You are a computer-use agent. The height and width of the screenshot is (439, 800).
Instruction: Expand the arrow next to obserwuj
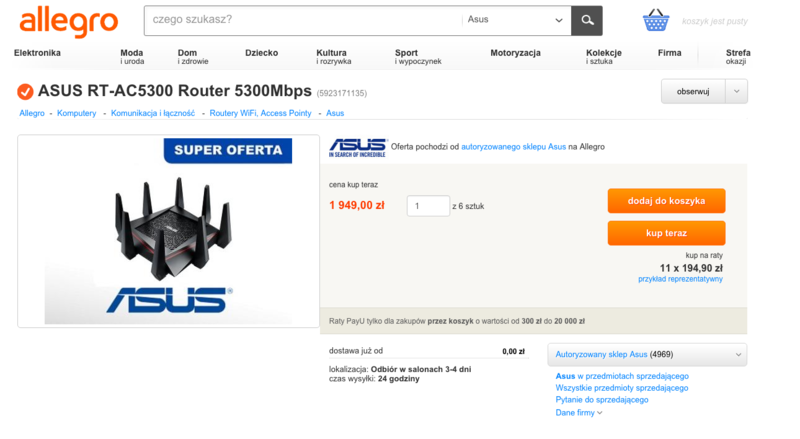click(x=736, y=91)
